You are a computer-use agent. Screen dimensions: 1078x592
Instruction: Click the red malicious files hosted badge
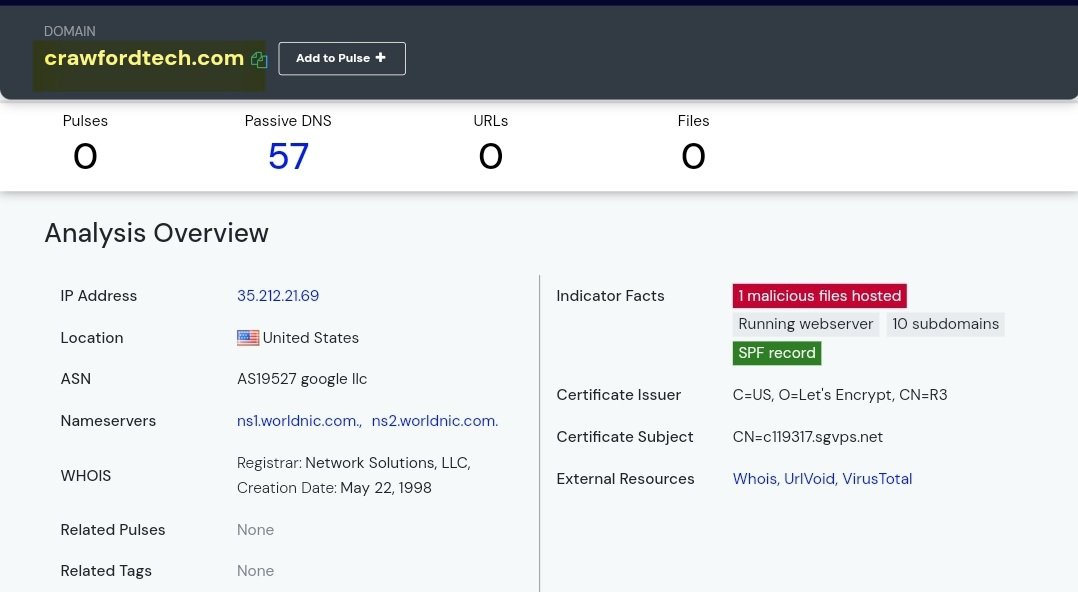[x=819, y=296]
